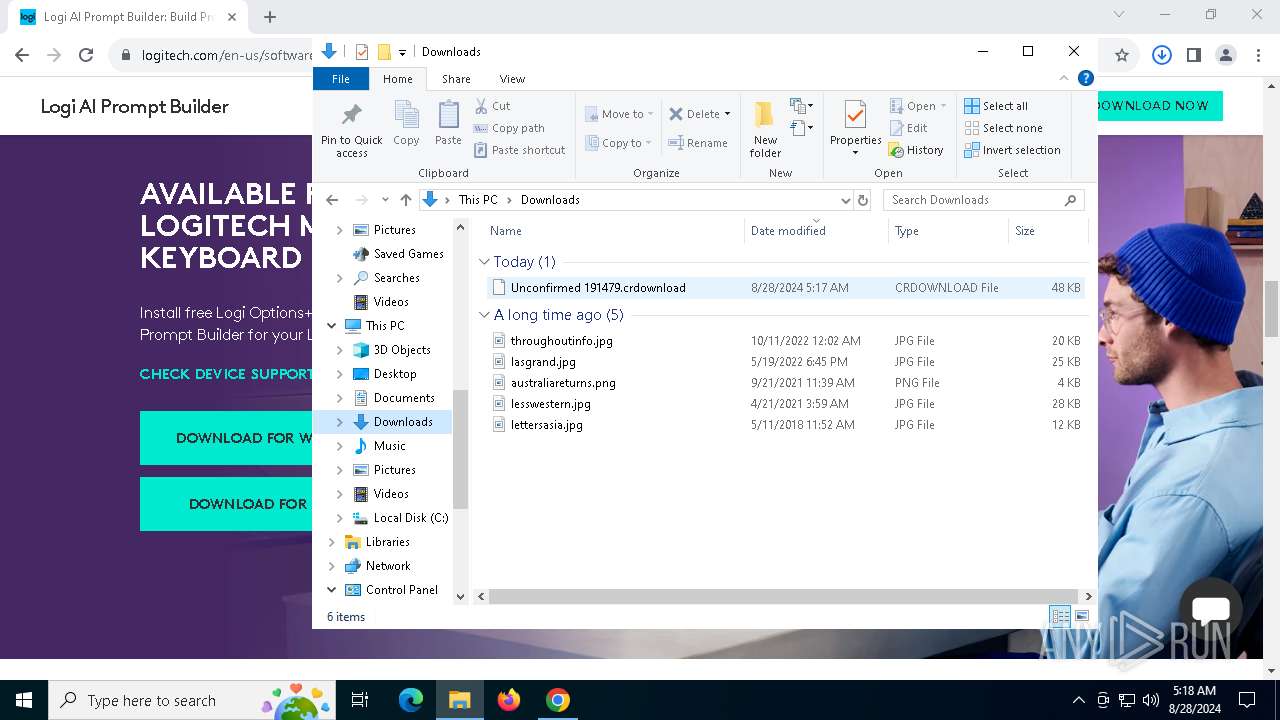Click the Copy ribbon icon

[x=406, y=114]
